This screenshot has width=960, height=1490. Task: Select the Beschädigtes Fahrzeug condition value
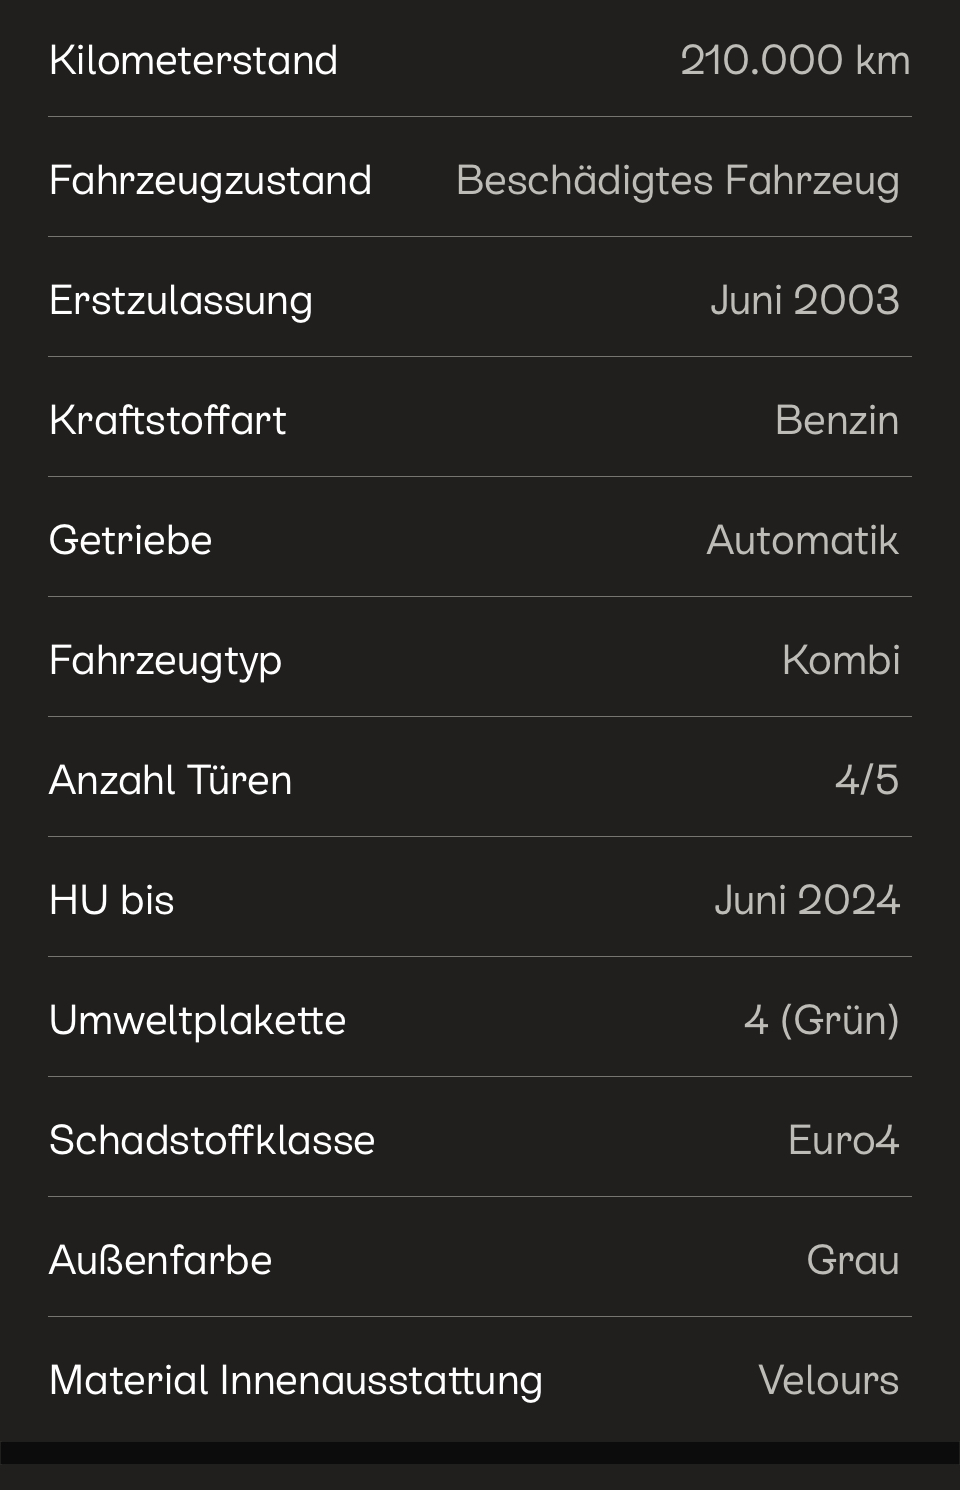click(x=677, y=181)
